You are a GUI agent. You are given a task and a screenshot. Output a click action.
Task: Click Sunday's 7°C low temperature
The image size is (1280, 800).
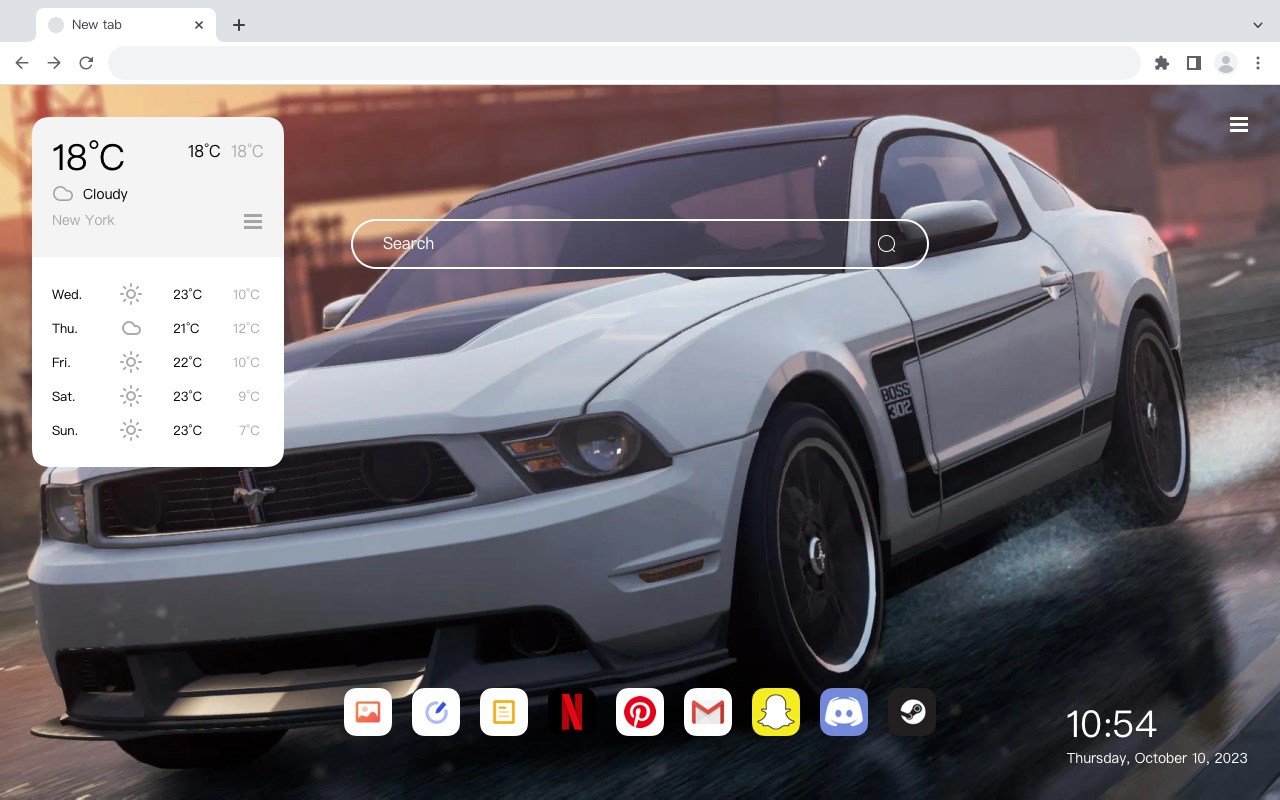point(249,430)
